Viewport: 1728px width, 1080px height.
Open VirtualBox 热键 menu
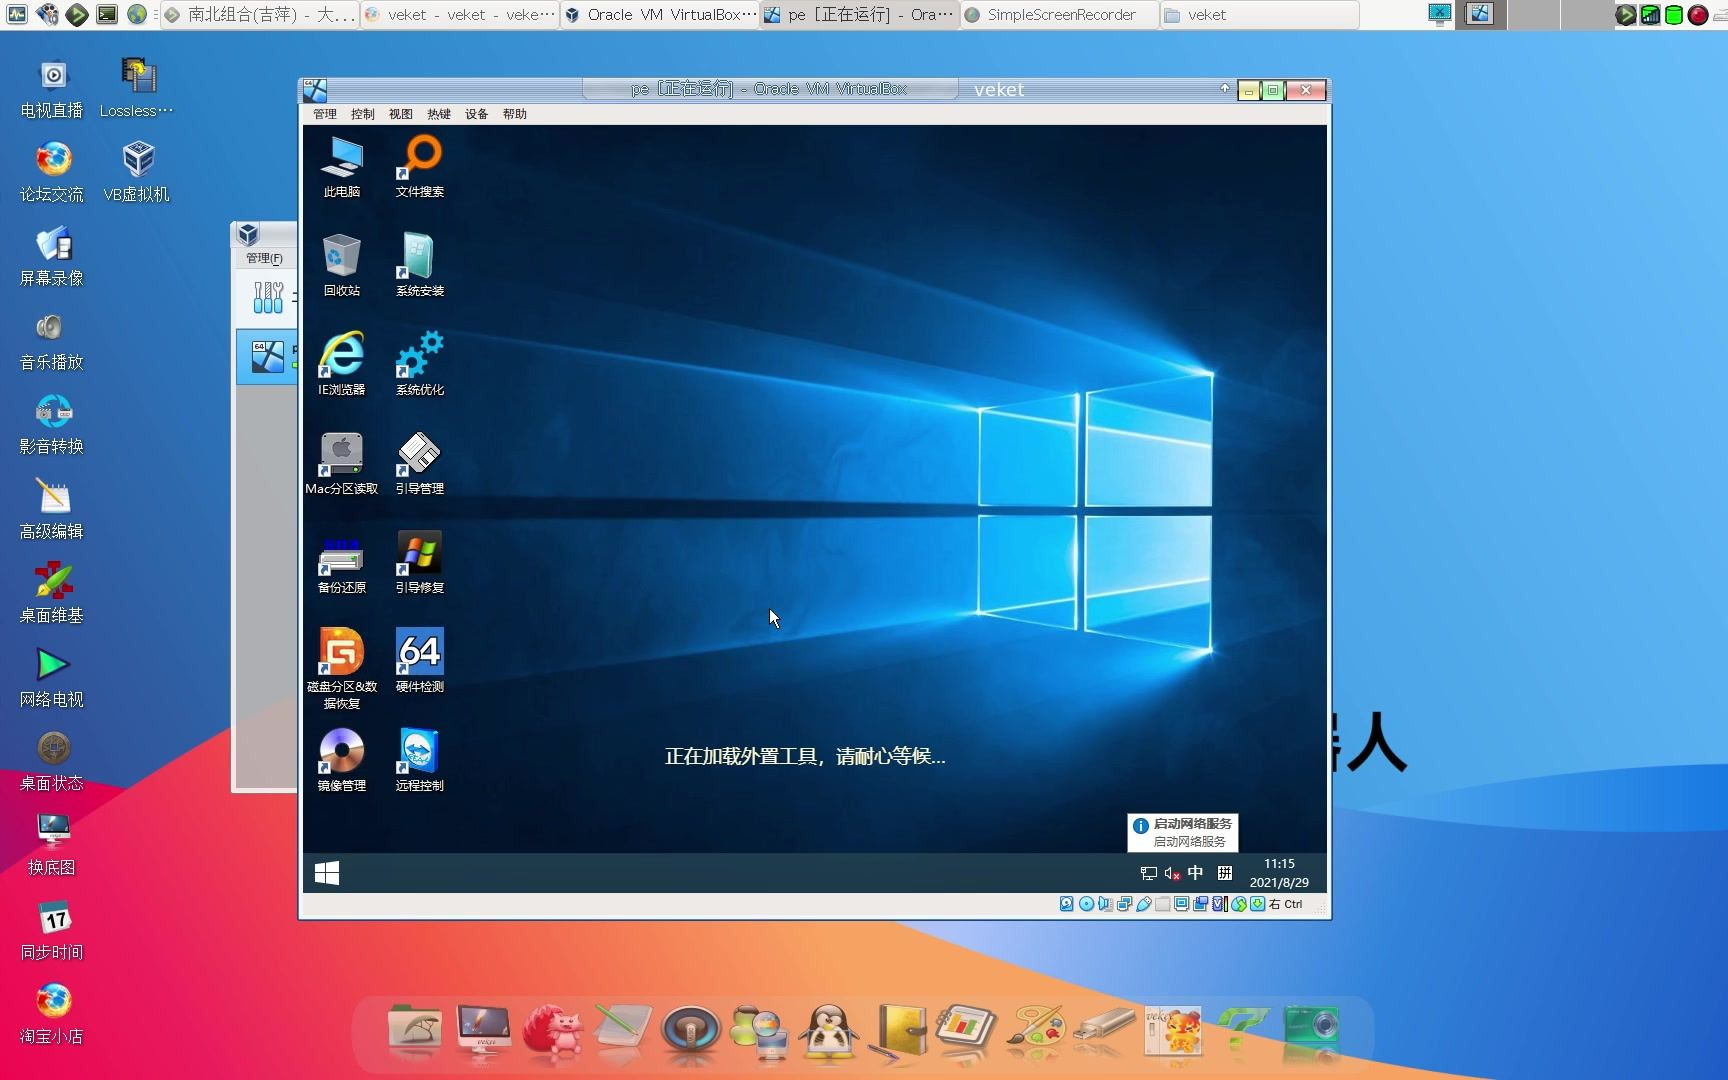tap(439, 114)
